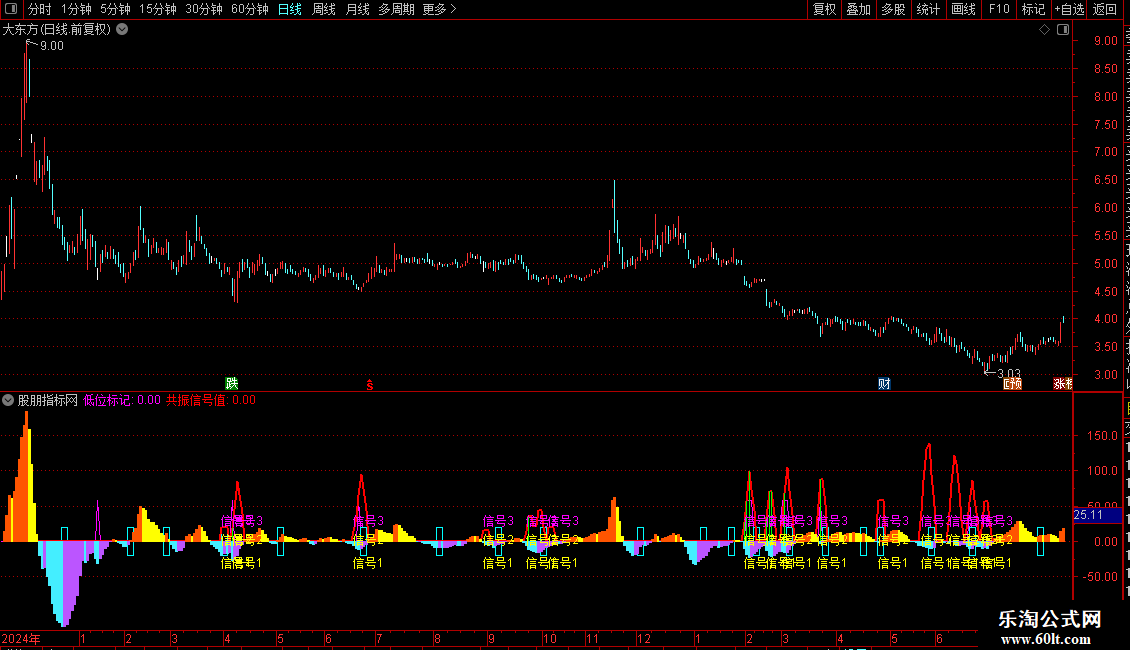Click month 12 on the time axis
Viewport: 1130px width, 650px height.
click(644, 639)
